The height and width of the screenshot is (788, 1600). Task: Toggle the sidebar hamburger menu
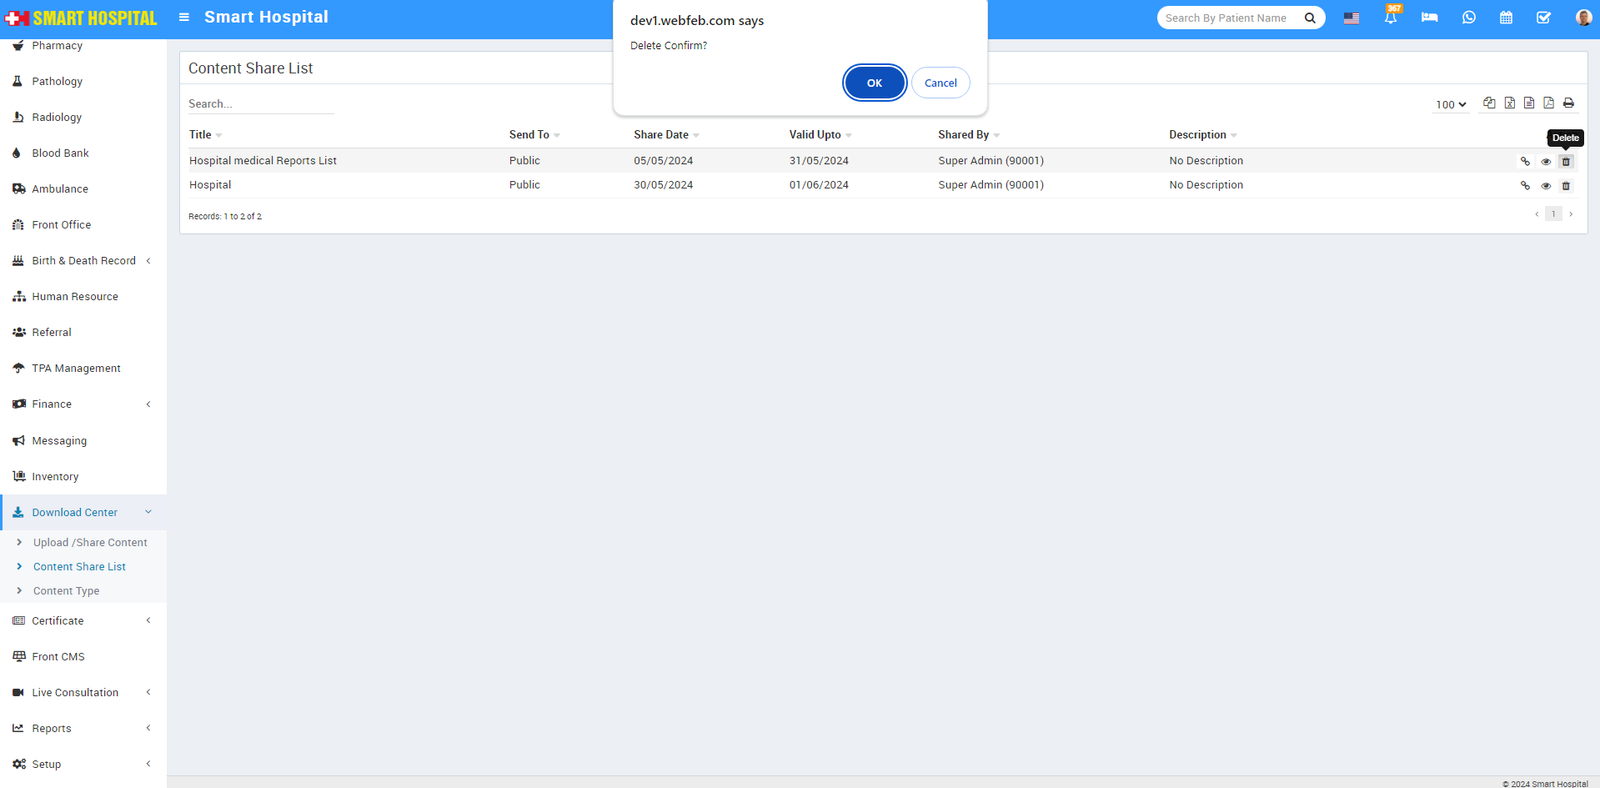pos(184,17)
